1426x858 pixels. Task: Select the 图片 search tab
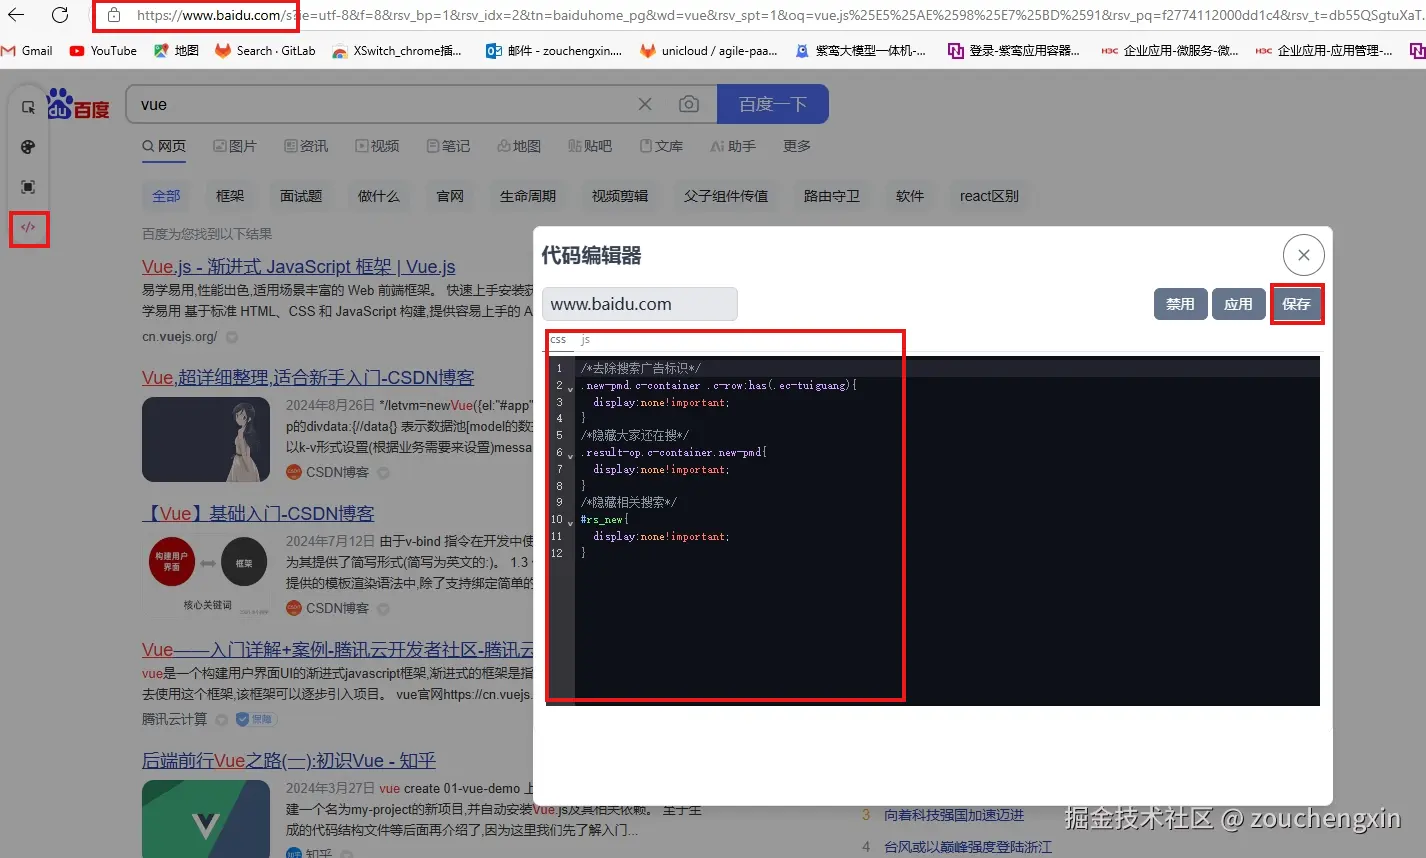(x=235, y=146)
